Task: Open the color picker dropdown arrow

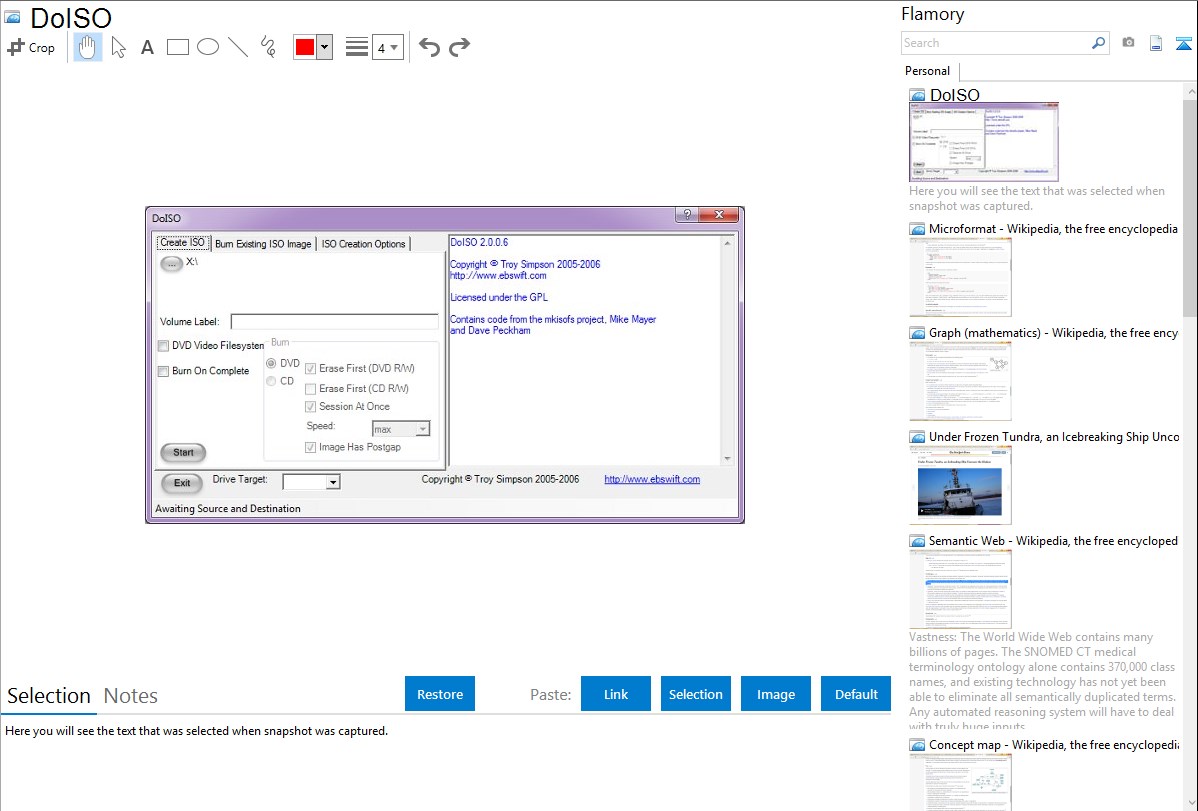Action: [325, 47]
